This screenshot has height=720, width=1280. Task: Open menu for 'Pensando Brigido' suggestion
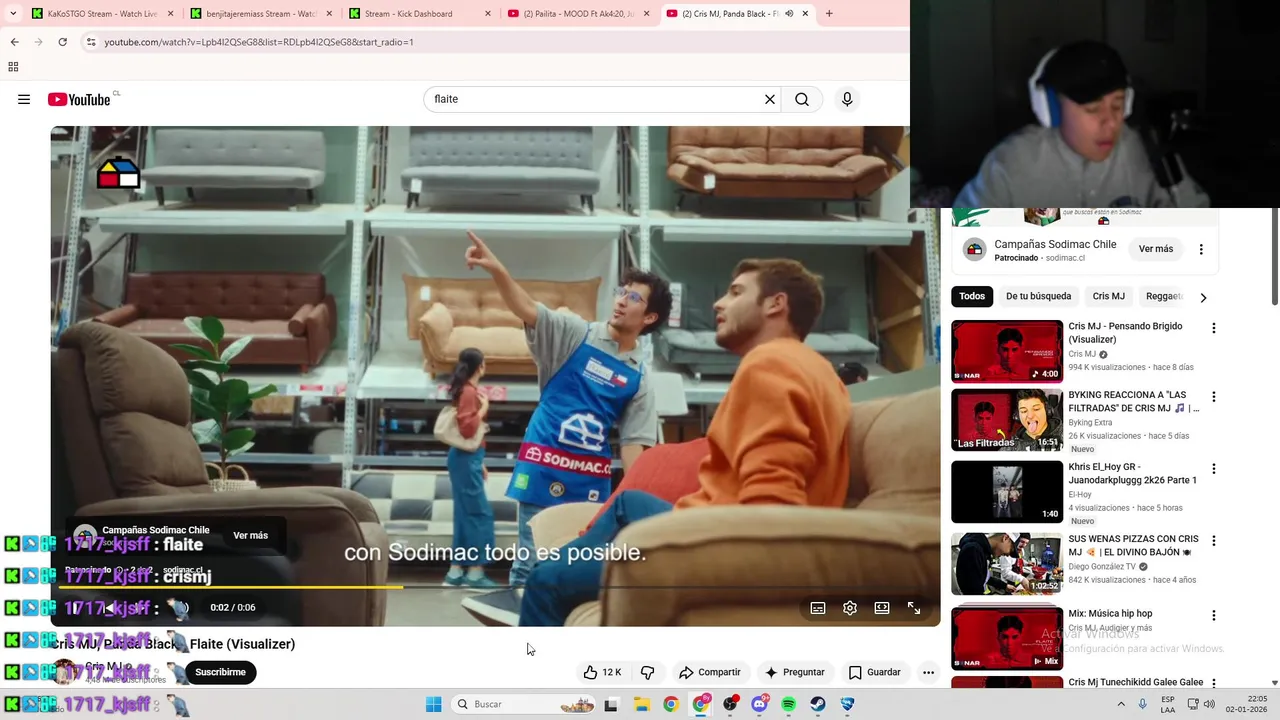pyautogui.click(x=1214, y=328)
